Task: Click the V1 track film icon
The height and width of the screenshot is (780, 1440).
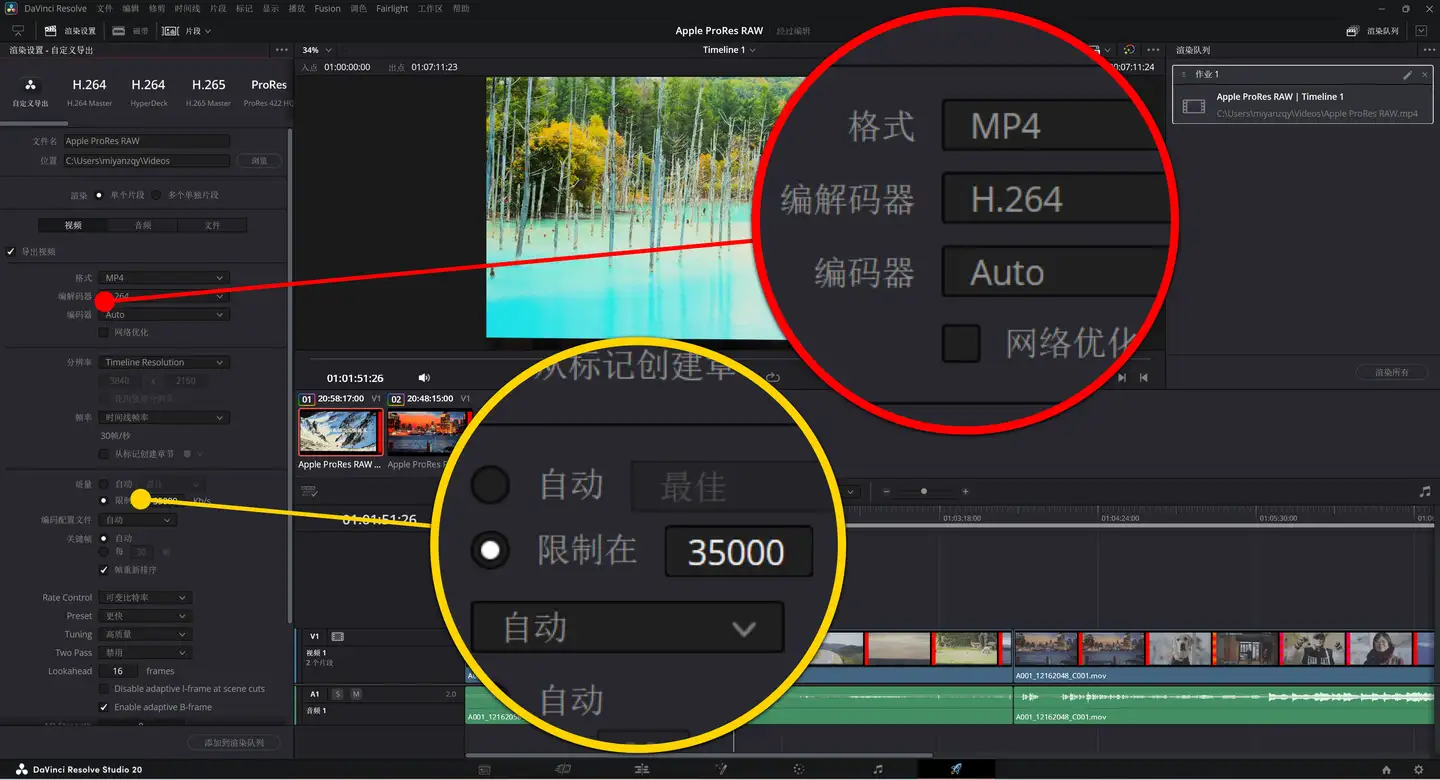Action: coord(338,636)
